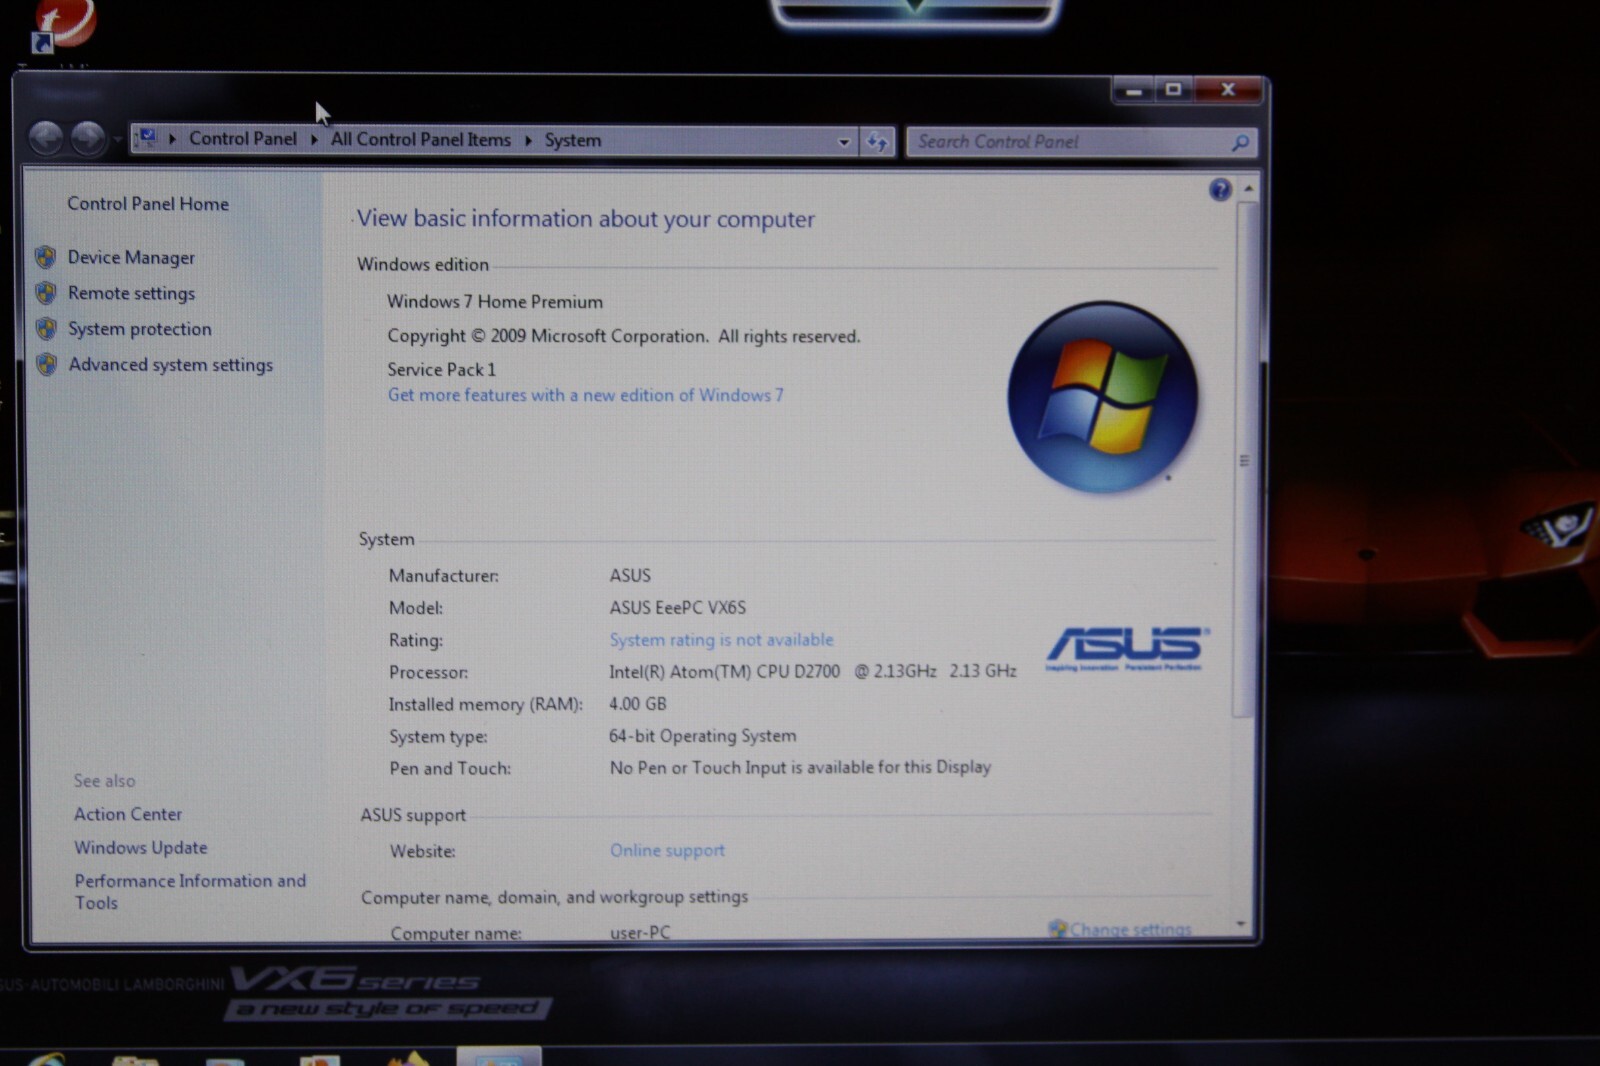
Task: Click the Windows 7 Home Premium text
Action: (495, 301)
